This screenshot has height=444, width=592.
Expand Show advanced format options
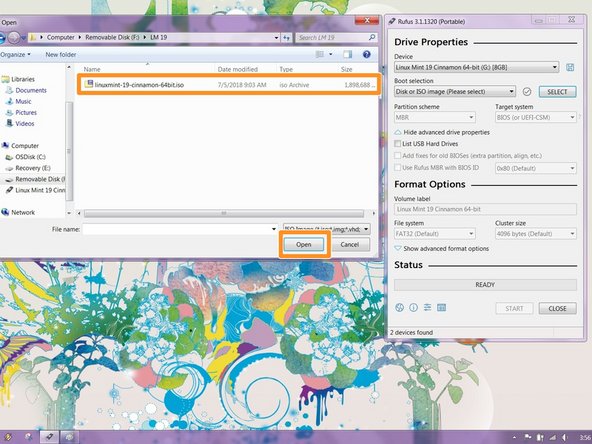pos(441,249)
